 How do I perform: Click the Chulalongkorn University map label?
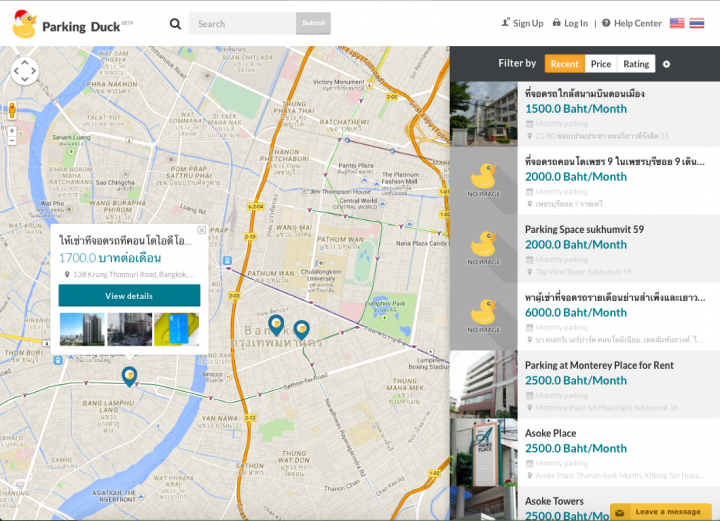321,275
